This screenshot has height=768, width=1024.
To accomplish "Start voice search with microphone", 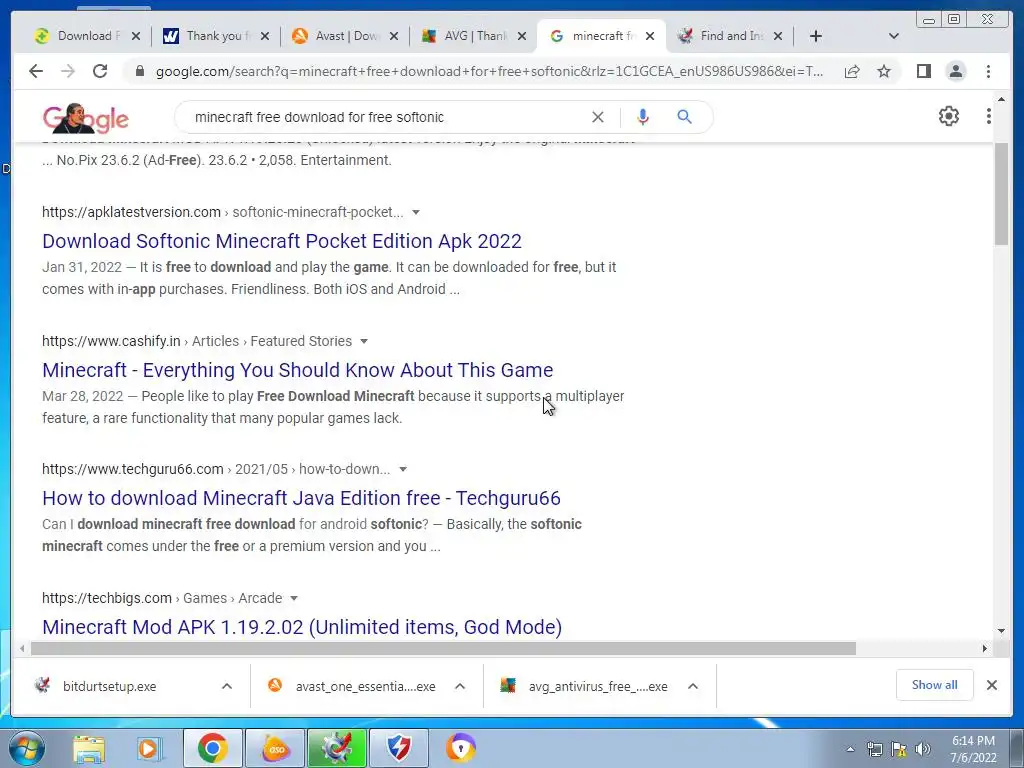I will [x=643, y=117].
